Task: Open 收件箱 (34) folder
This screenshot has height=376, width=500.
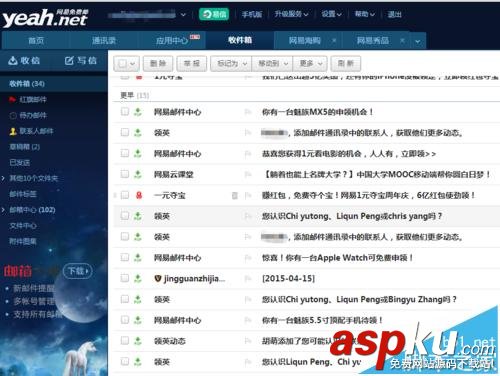Action: tap(53, 84)
